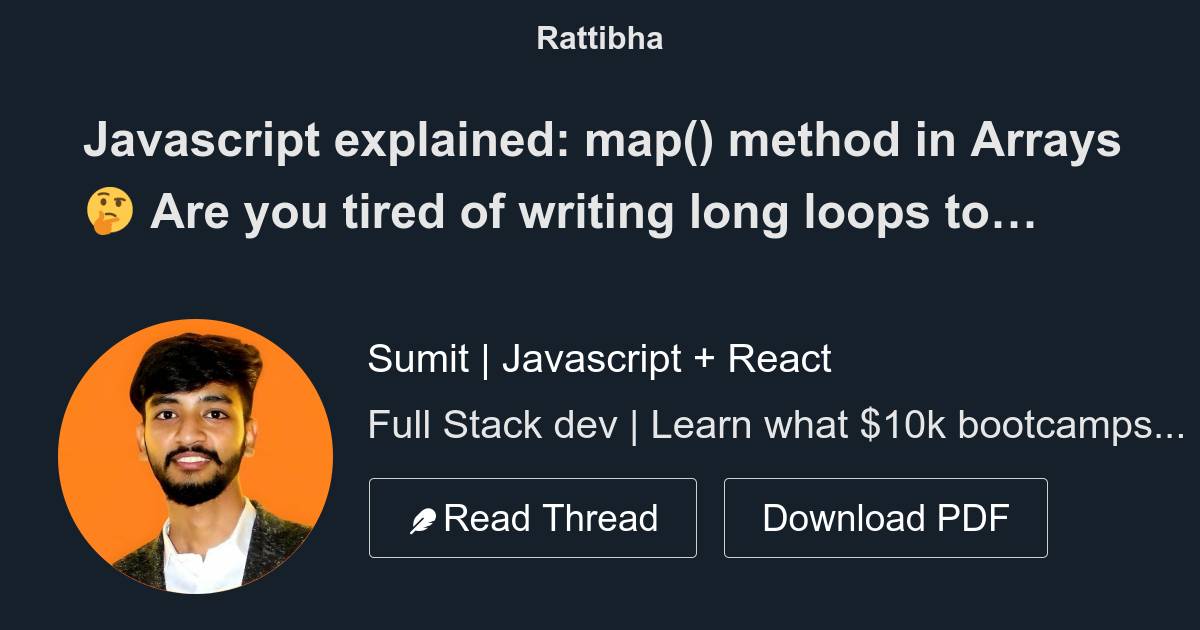Select the article headline about map() in Arrays
Screen dimensions: 1200x630
tap(600, 140)
